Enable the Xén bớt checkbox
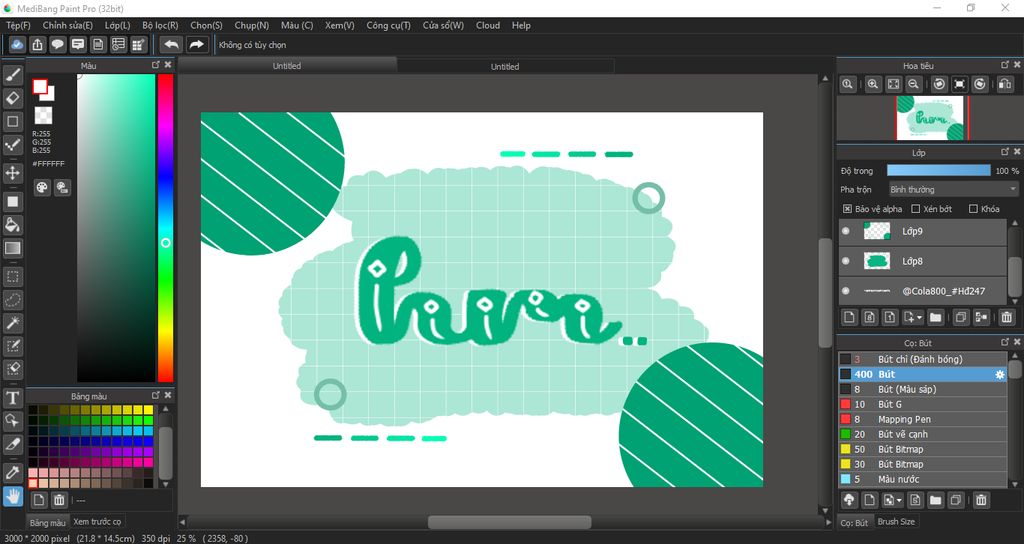The height and width of the screenshot is (544, 1024). [916, 209]
